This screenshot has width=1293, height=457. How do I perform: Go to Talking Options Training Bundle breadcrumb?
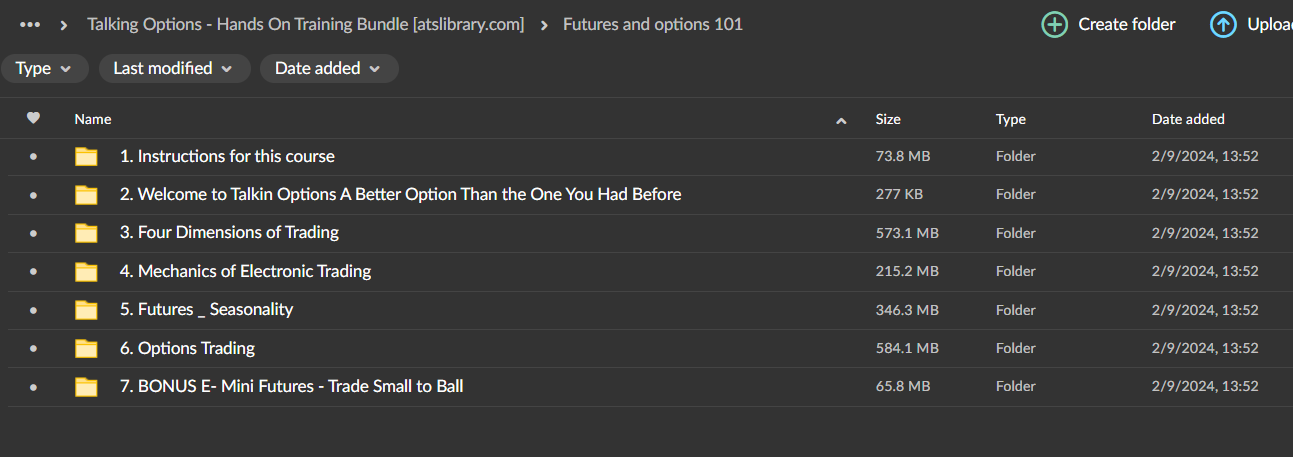305,24
